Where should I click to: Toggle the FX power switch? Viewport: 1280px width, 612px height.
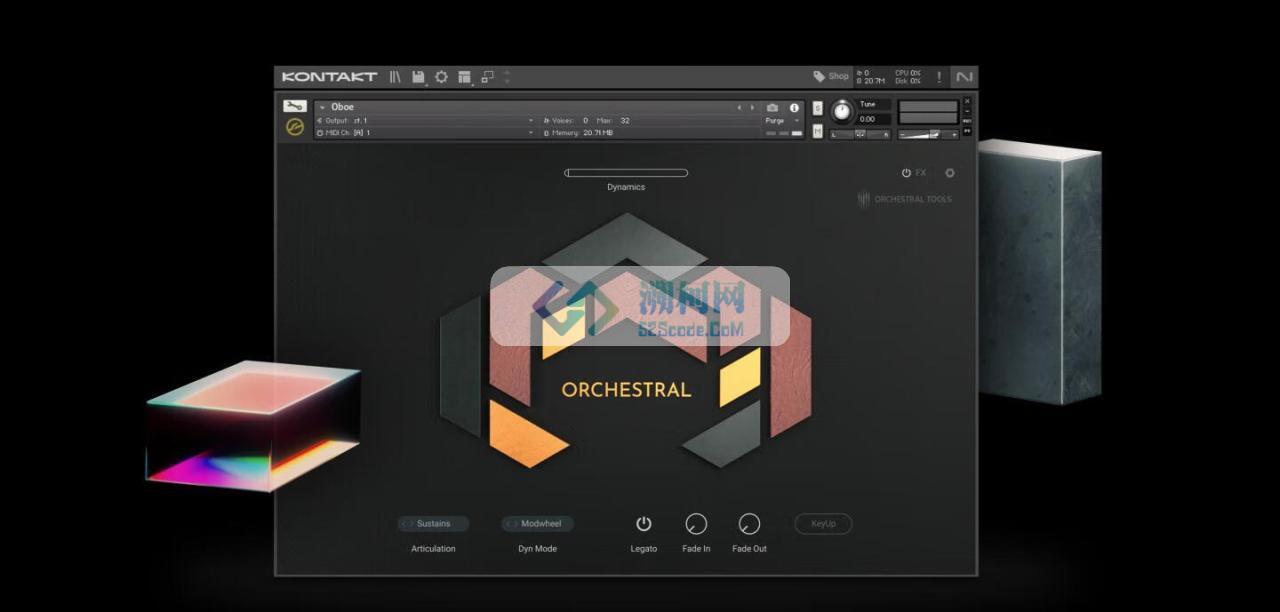906,173
